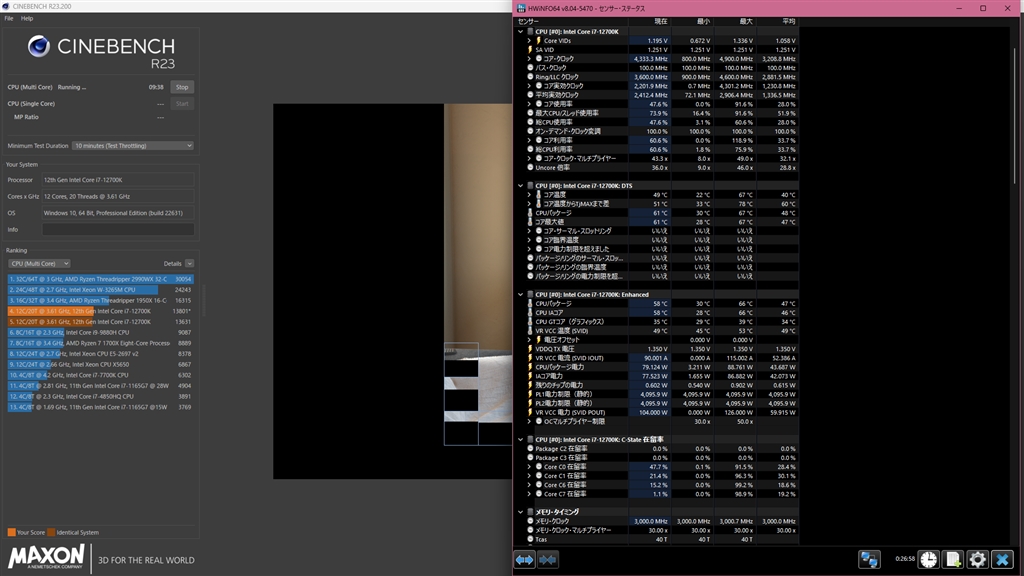The height and width of the screenshot is (576, 1024).
Task: Select ranking row AMD Ryzen Threadripper 2990WX
Action: pos(101,279)
